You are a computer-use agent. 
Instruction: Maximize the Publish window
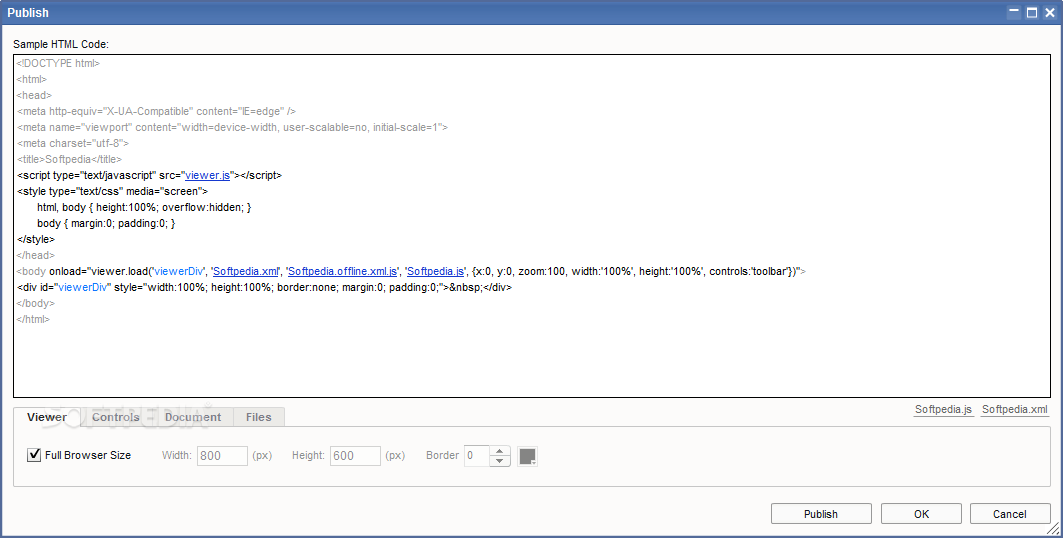(x=1032, y=12)
